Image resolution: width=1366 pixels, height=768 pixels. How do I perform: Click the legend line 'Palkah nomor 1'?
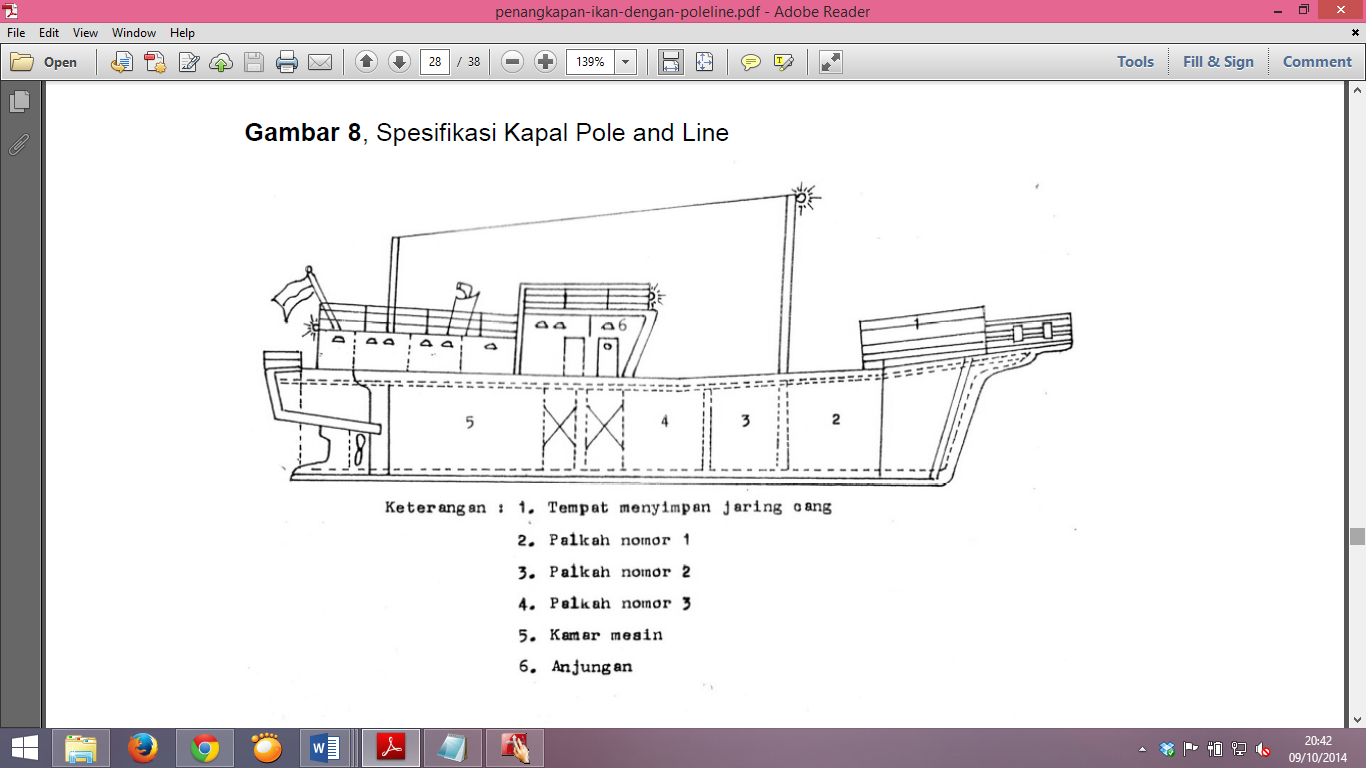(619, 540)
